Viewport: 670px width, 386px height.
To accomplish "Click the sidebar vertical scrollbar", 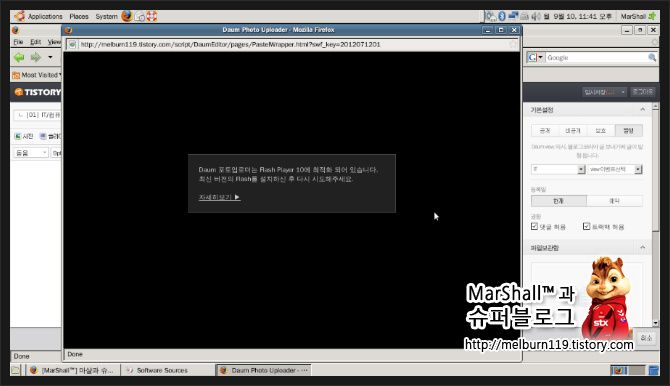I will [655, 215].
